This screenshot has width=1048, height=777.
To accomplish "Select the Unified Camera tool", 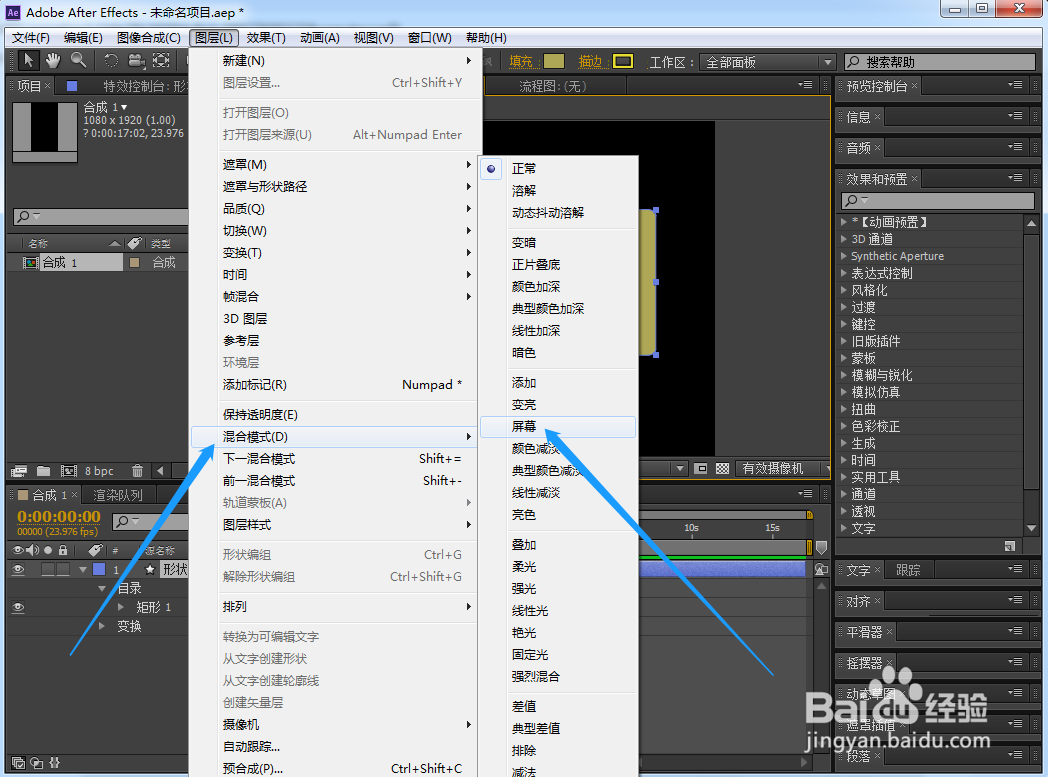I will tap(136, 61).
